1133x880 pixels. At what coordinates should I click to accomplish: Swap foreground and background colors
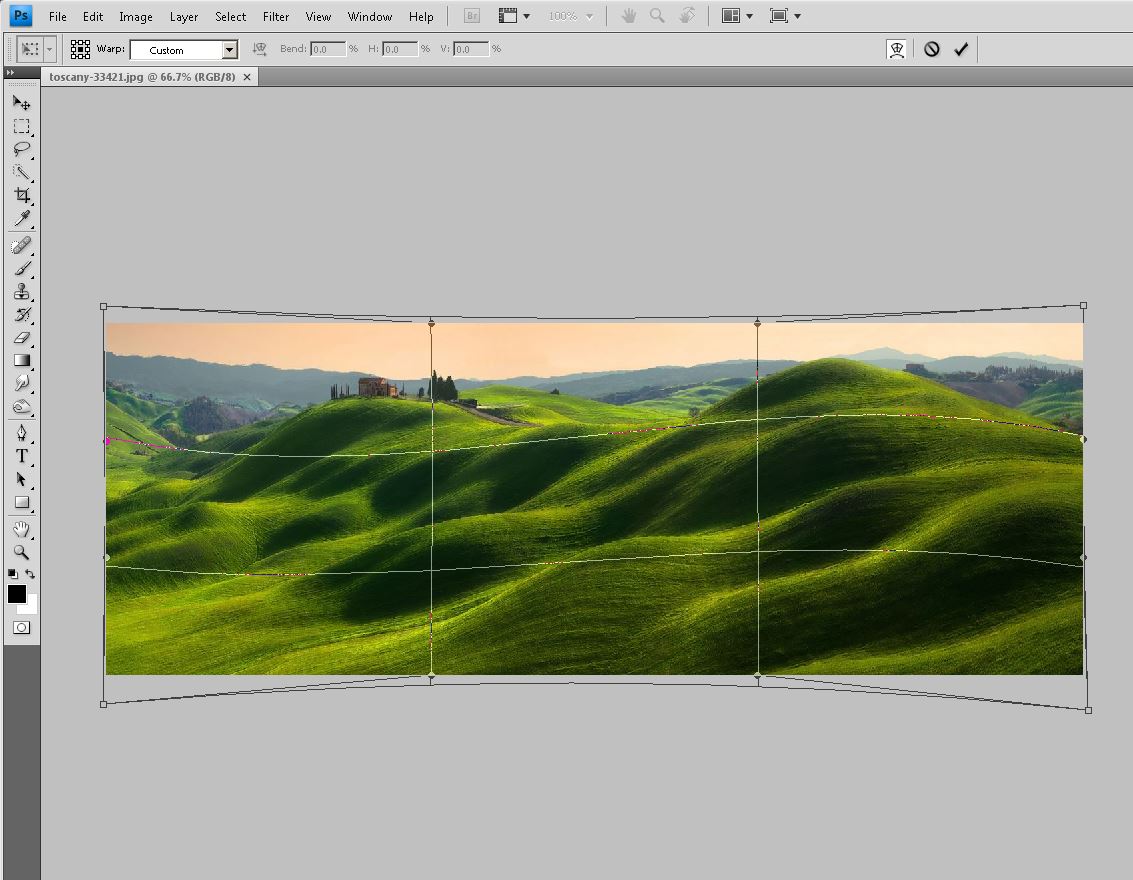[x=31, y=574]
